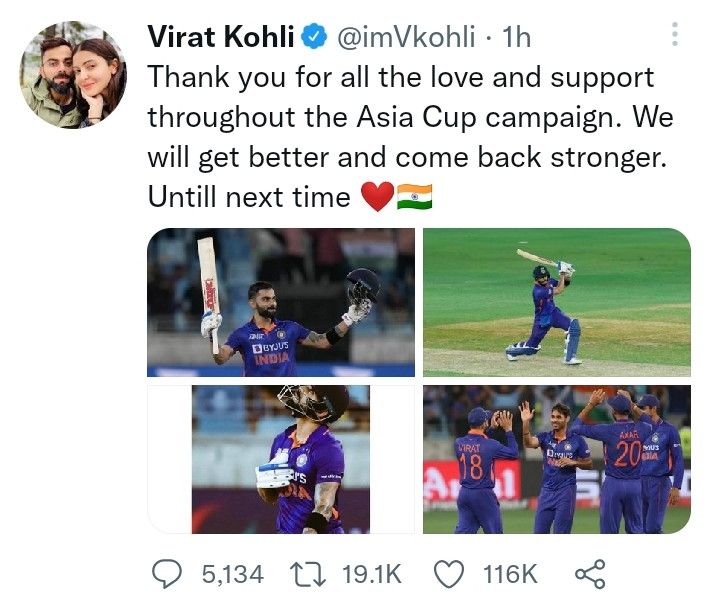
Task: Like the tweet with the heart icon
Action: click(x=450, y=573)
